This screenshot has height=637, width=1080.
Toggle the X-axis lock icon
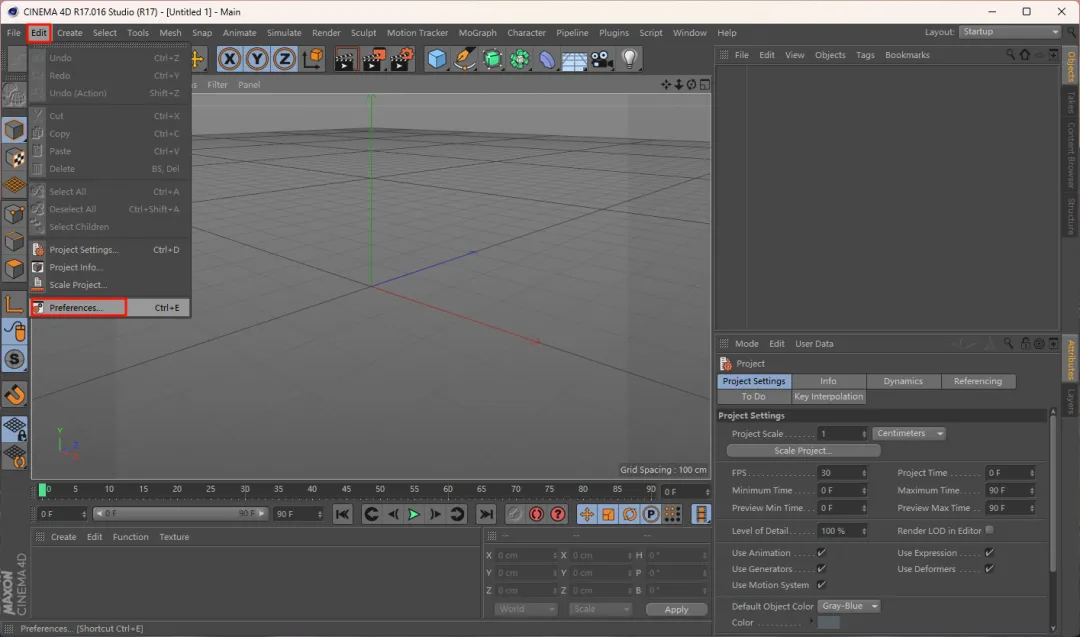coord(230,59)
